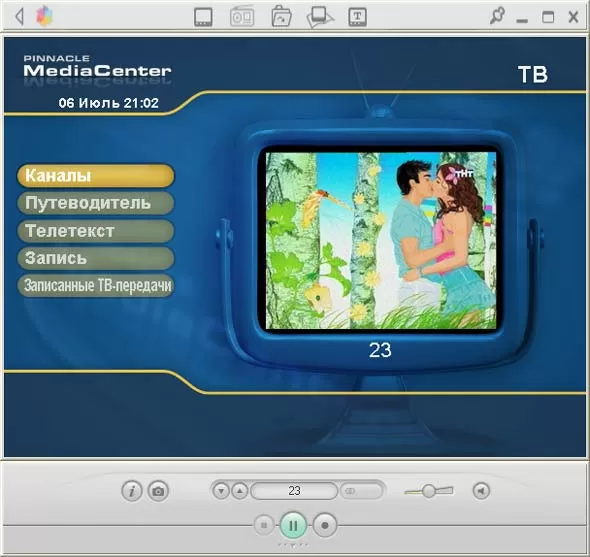Select the Каналы menu item
Screen dimensions: 590x557
(96, 175)
